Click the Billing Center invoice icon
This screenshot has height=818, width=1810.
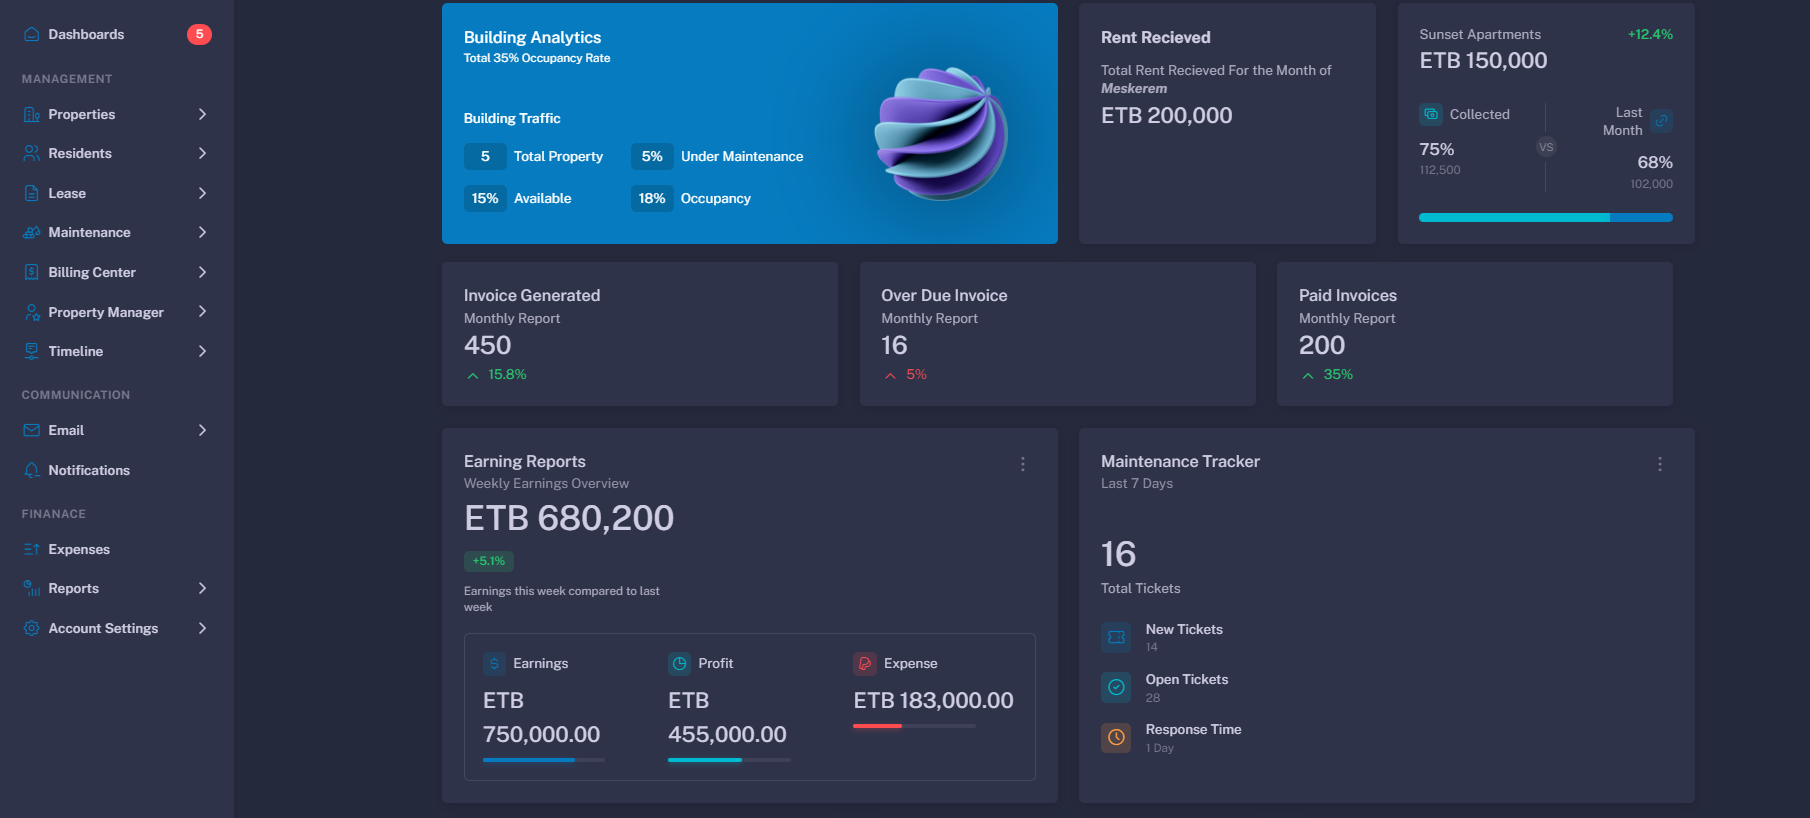[31, 272]
